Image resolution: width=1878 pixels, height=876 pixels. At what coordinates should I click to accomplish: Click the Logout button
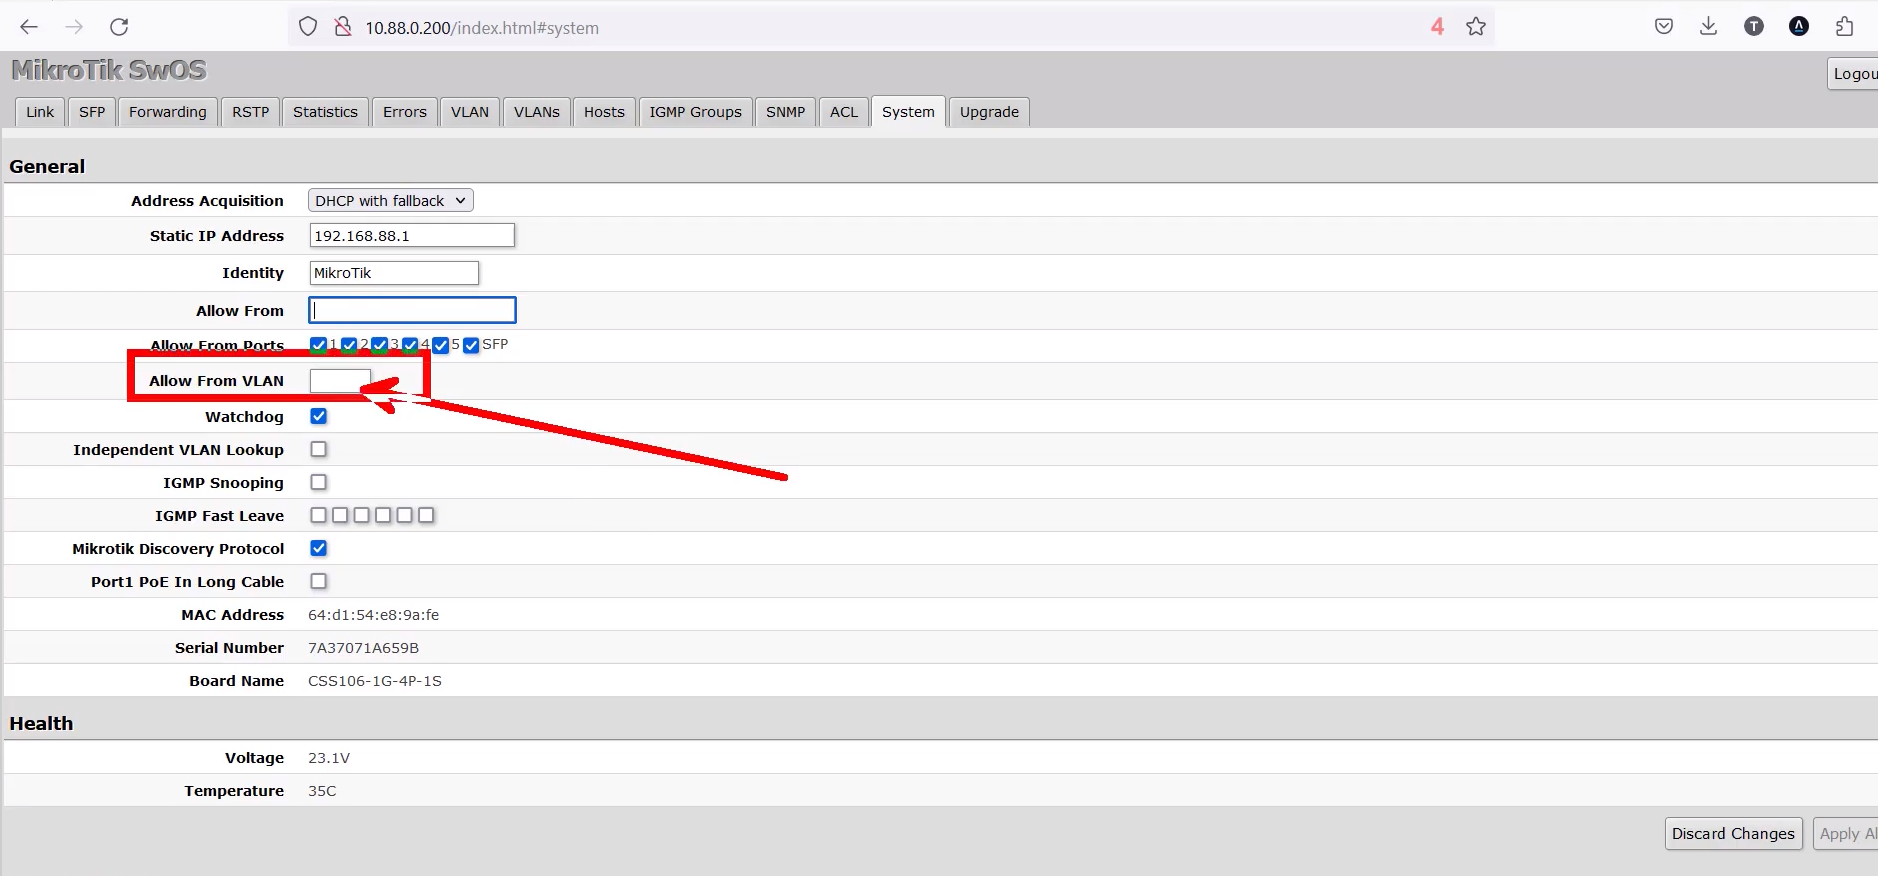click(1853, 74)
